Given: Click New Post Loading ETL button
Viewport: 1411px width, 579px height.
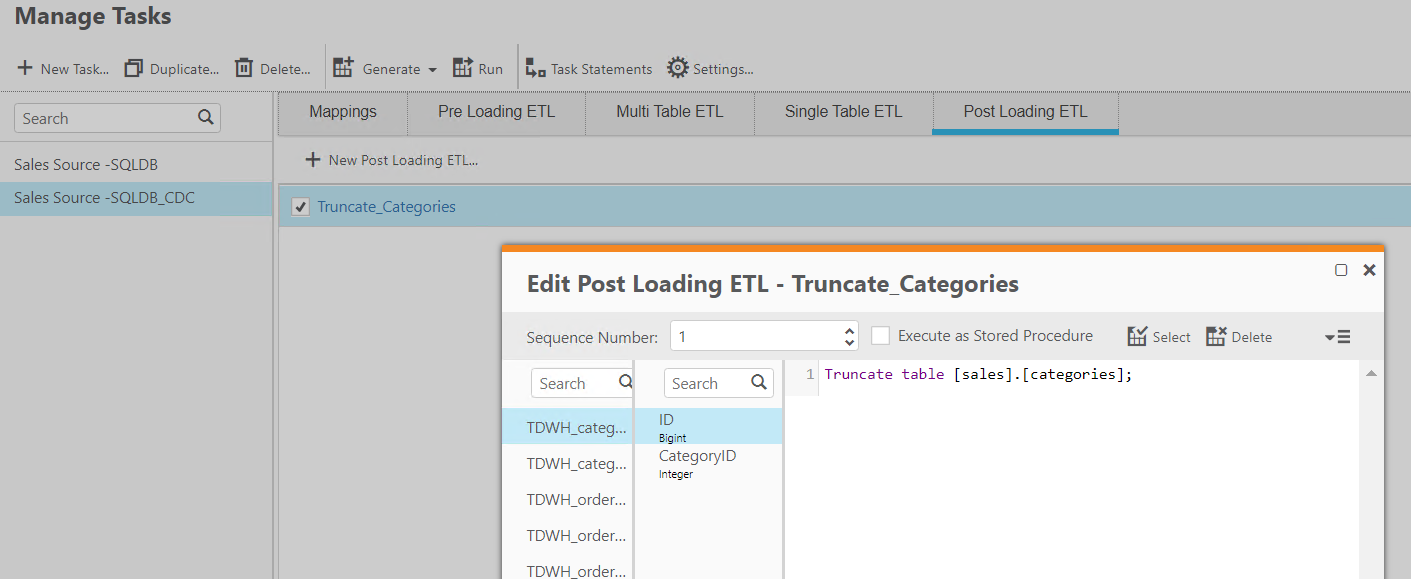Looking at the screenshot, I should (392, 160).
